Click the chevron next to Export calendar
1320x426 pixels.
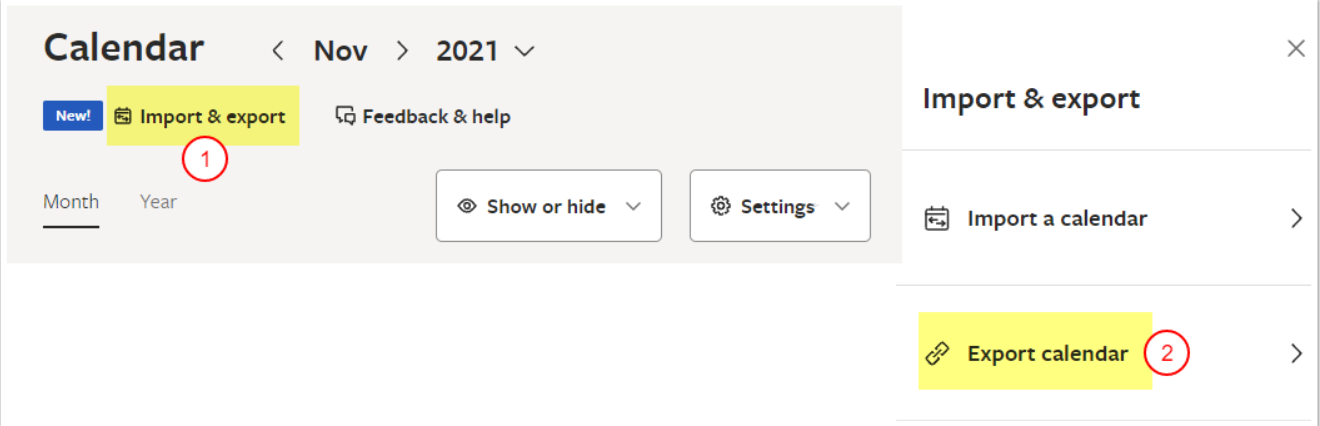pyautogui.click(x=1297, y=354)
